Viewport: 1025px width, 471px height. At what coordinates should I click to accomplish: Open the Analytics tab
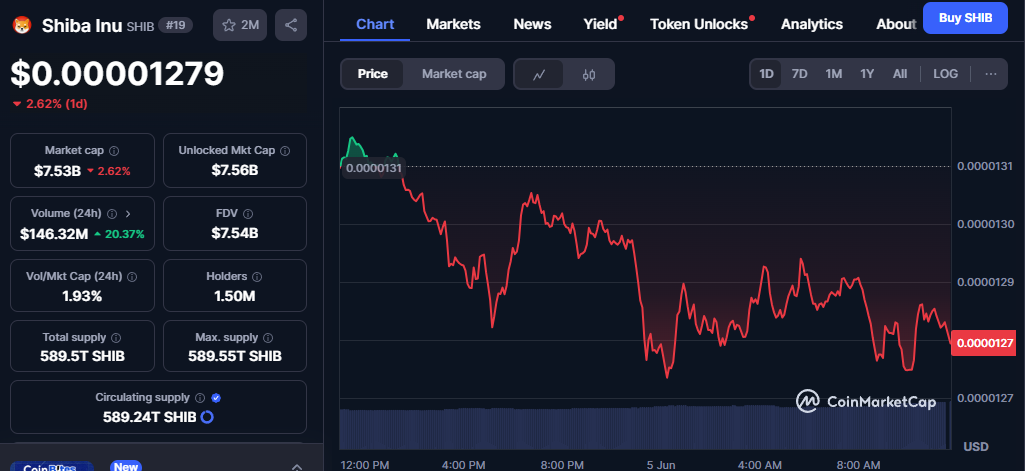(x=812, y=24)
